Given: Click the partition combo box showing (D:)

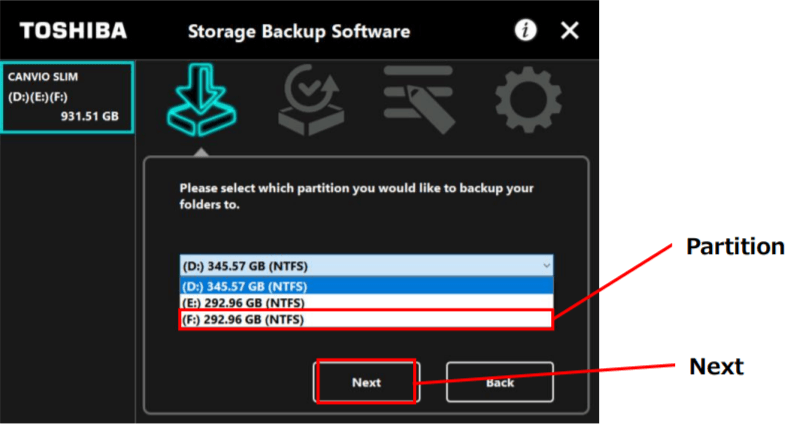Looking at the screenshot, I should [x=360, y=266].
